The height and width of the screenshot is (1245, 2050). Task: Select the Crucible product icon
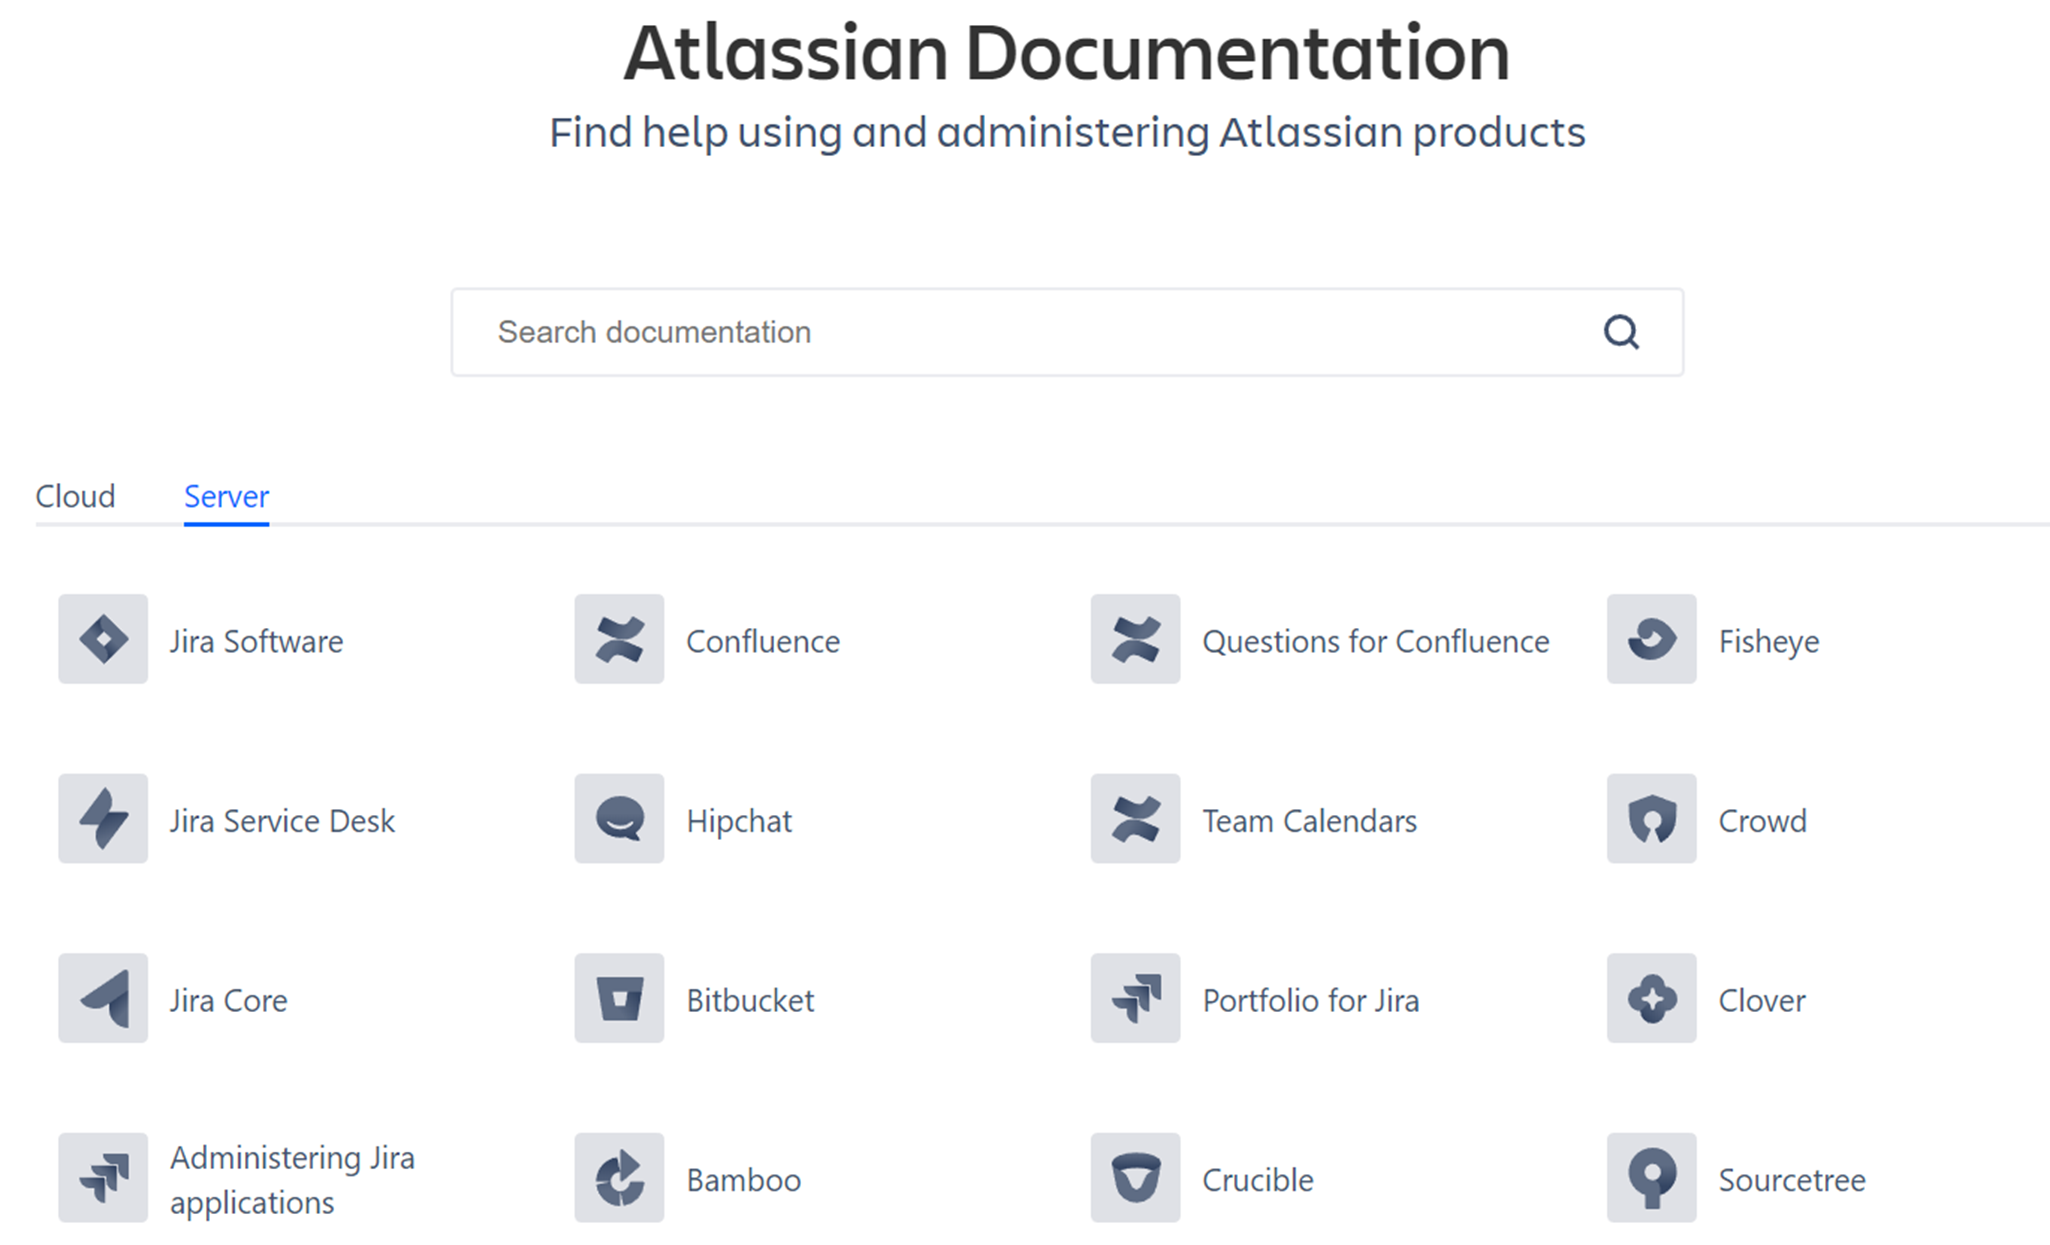point(1135,1177)
